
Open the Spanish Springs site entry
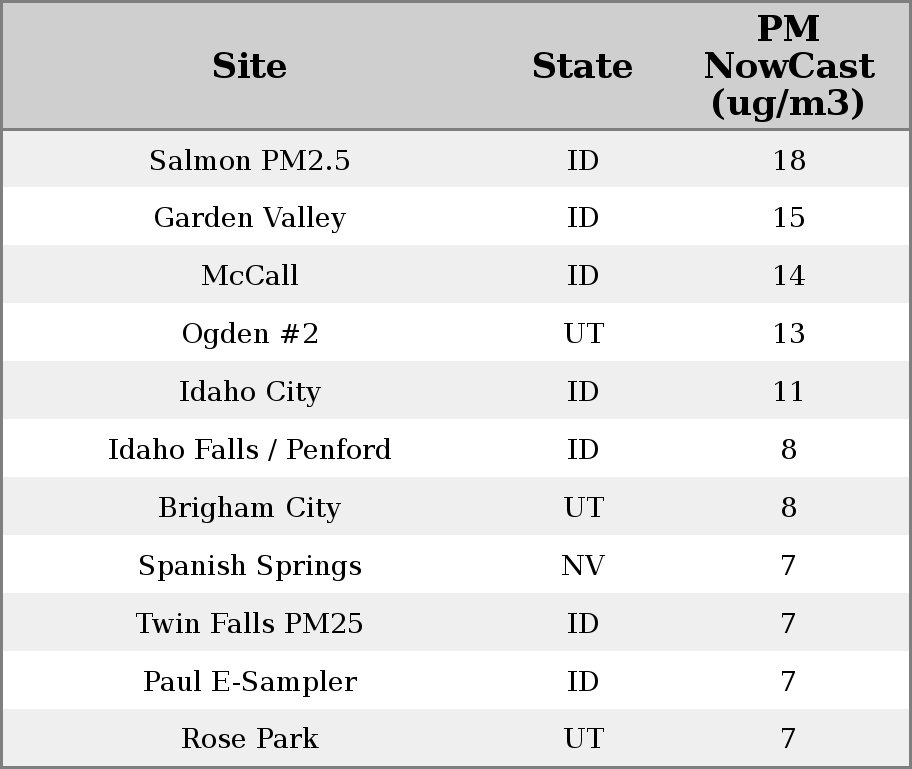click(249, 566)
